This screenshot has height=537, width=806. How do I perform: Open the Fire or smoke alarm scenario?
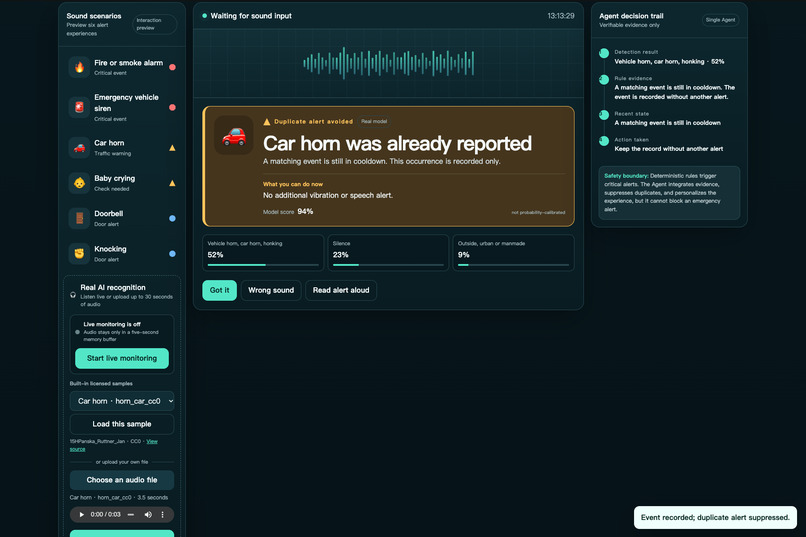[x=122, y=67]
